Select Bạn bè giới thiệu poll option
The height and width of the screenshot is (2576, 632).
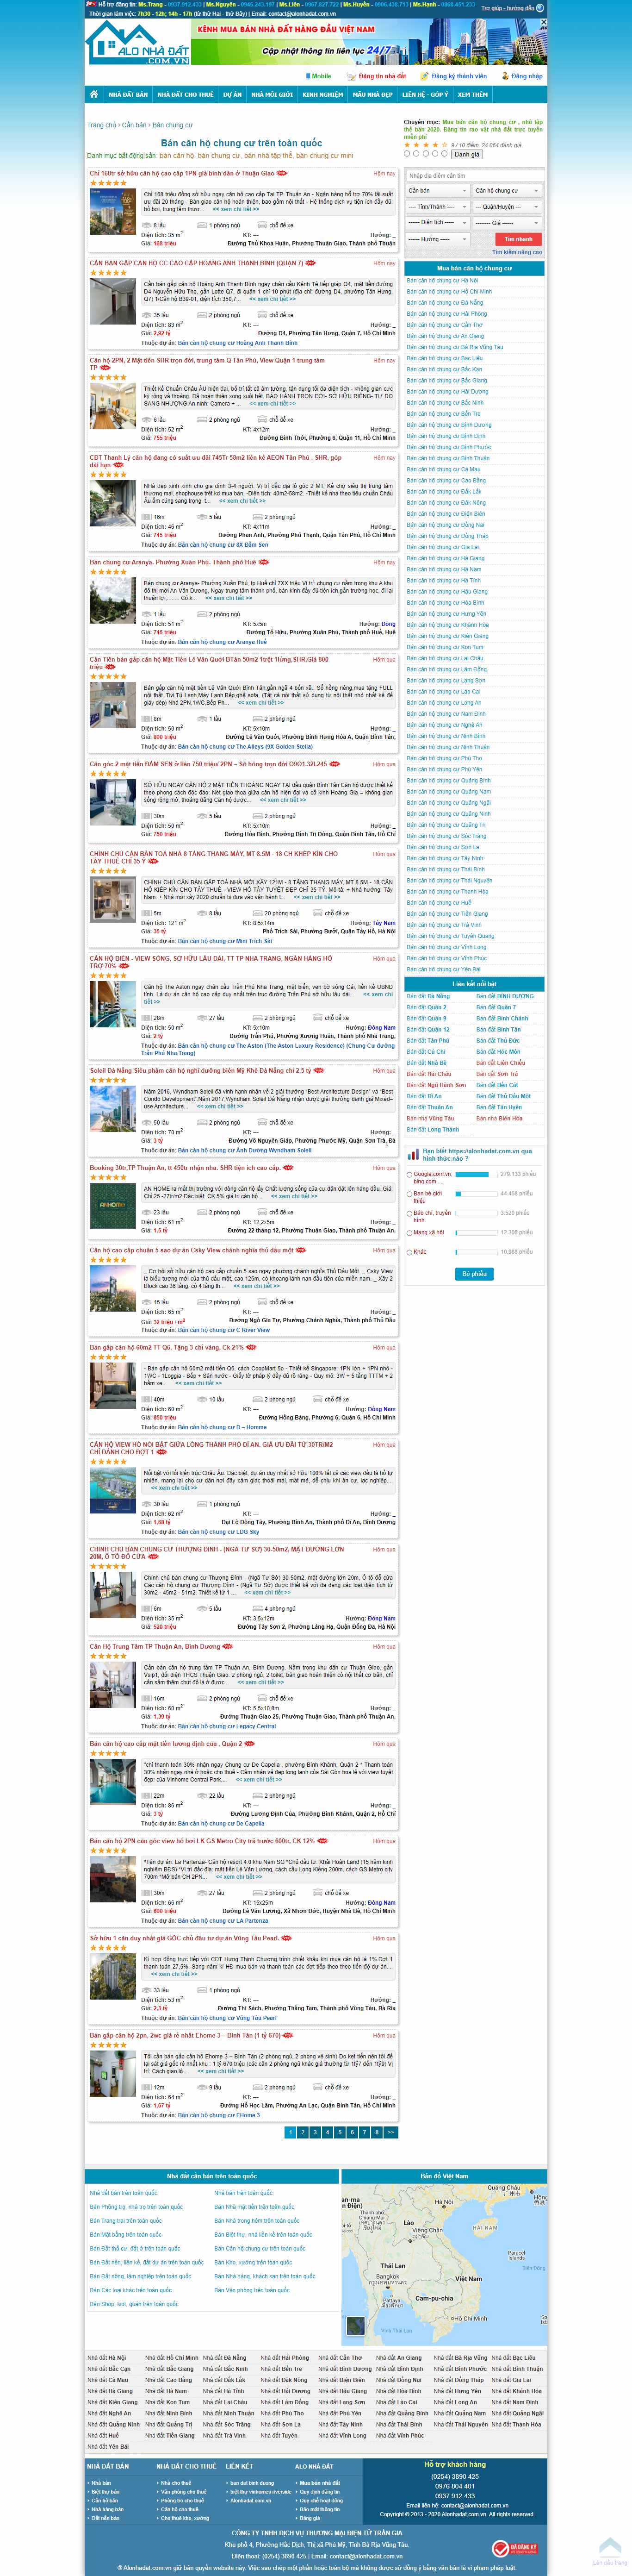pos(410,1193)
